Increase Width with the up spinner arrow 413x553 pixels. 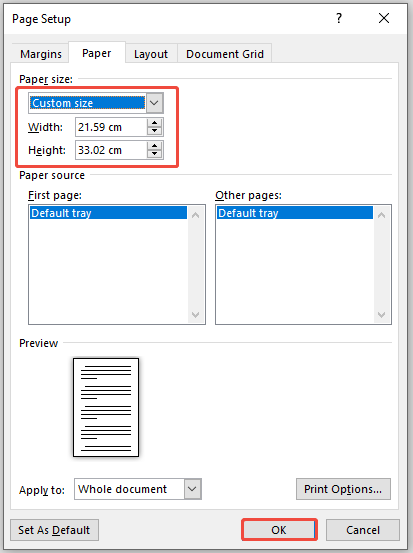click(154, 123)
